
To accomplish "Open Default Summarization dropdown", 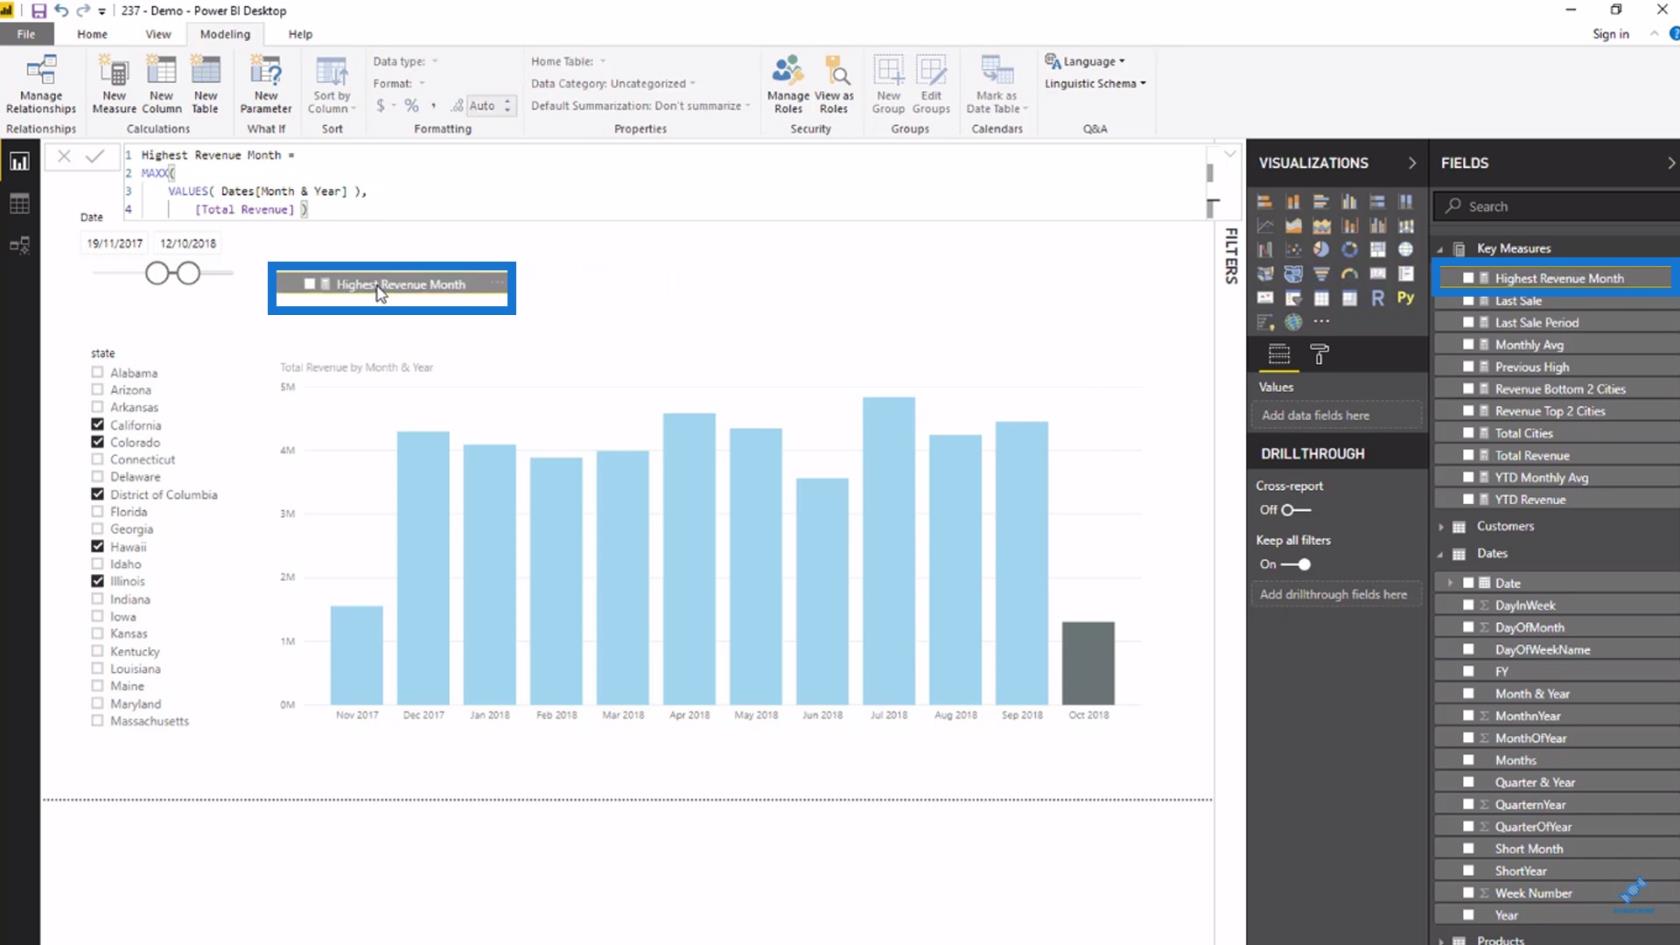I will tap(640, 105).
